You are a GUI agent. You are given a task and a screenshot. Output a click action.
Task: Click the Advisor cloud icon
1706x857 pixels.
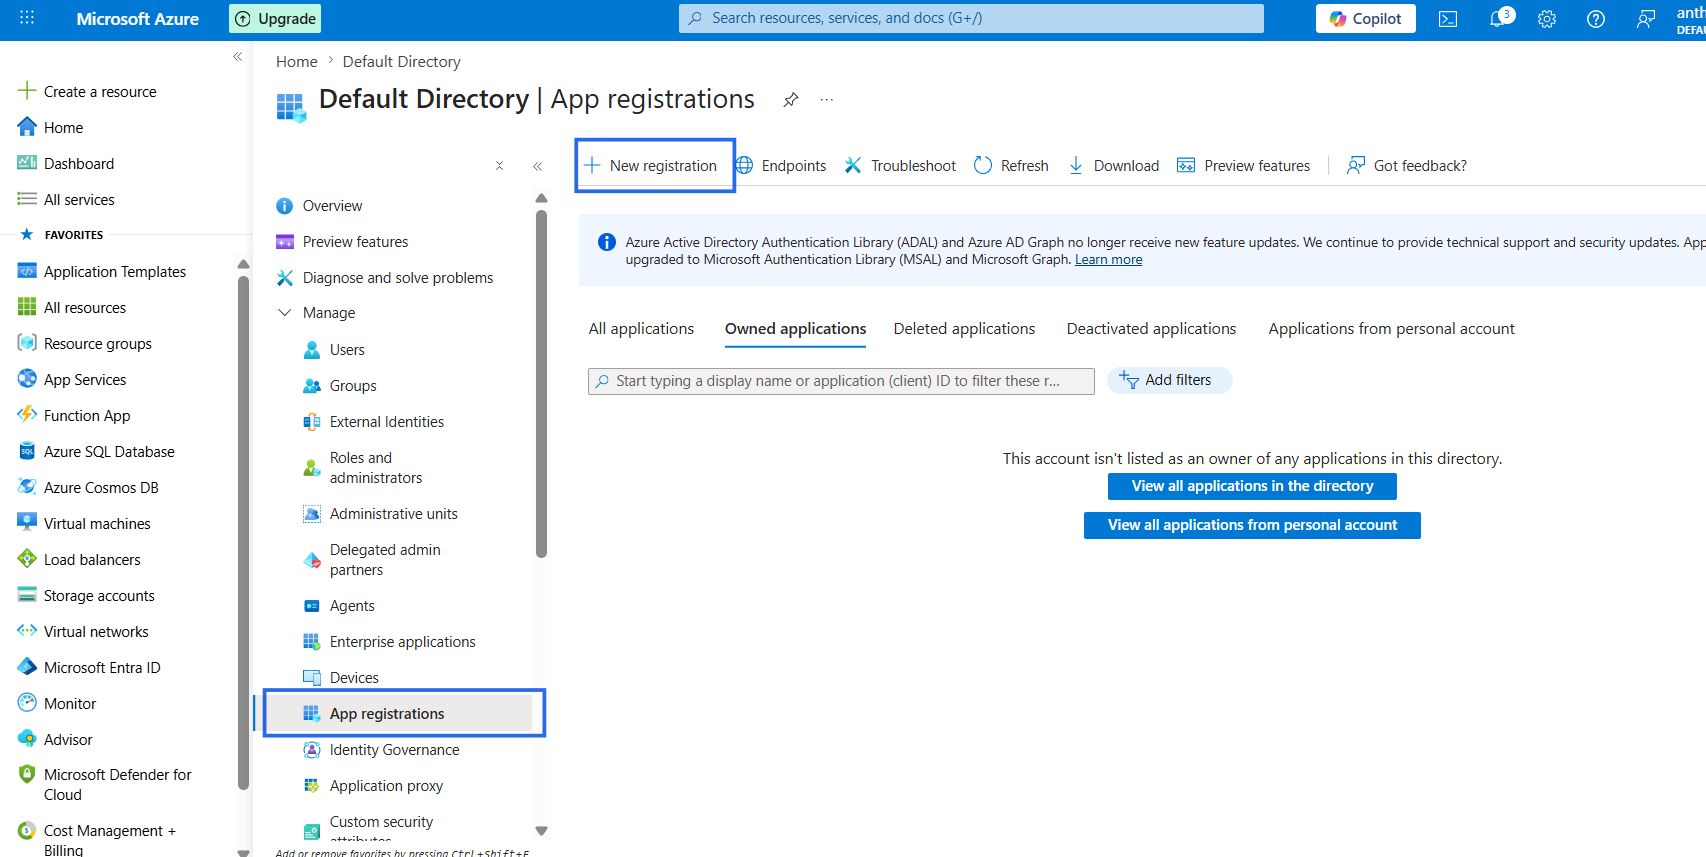27,739
